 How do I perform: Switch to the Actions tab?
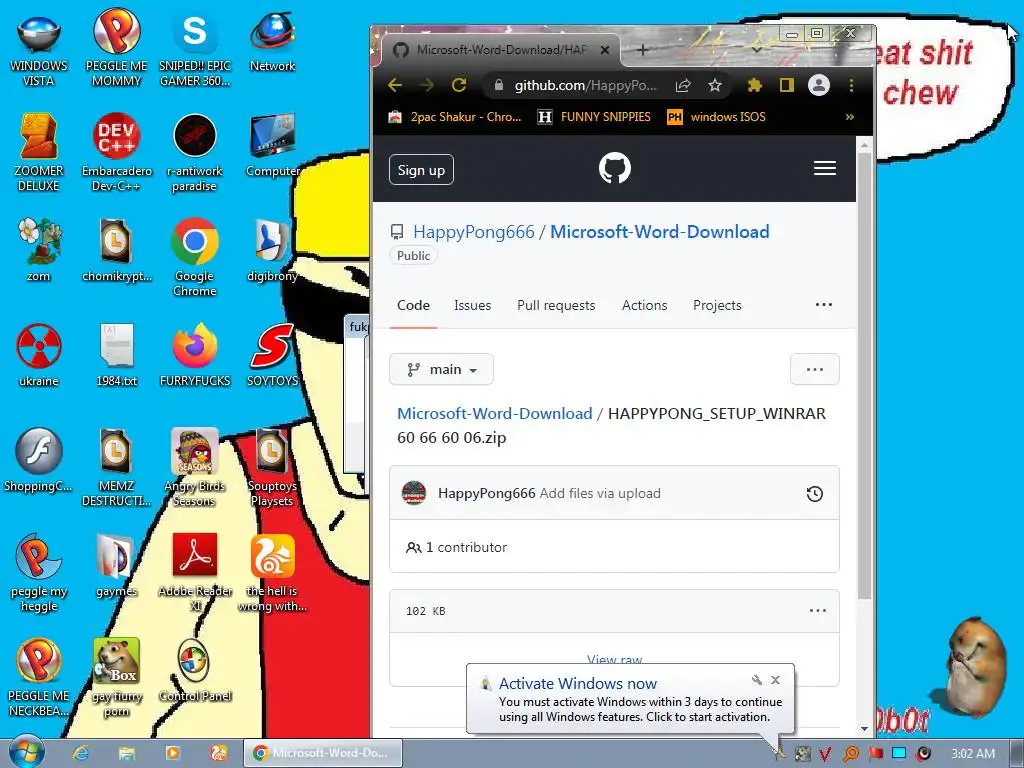pyautogui.click(x=645, y=306)
